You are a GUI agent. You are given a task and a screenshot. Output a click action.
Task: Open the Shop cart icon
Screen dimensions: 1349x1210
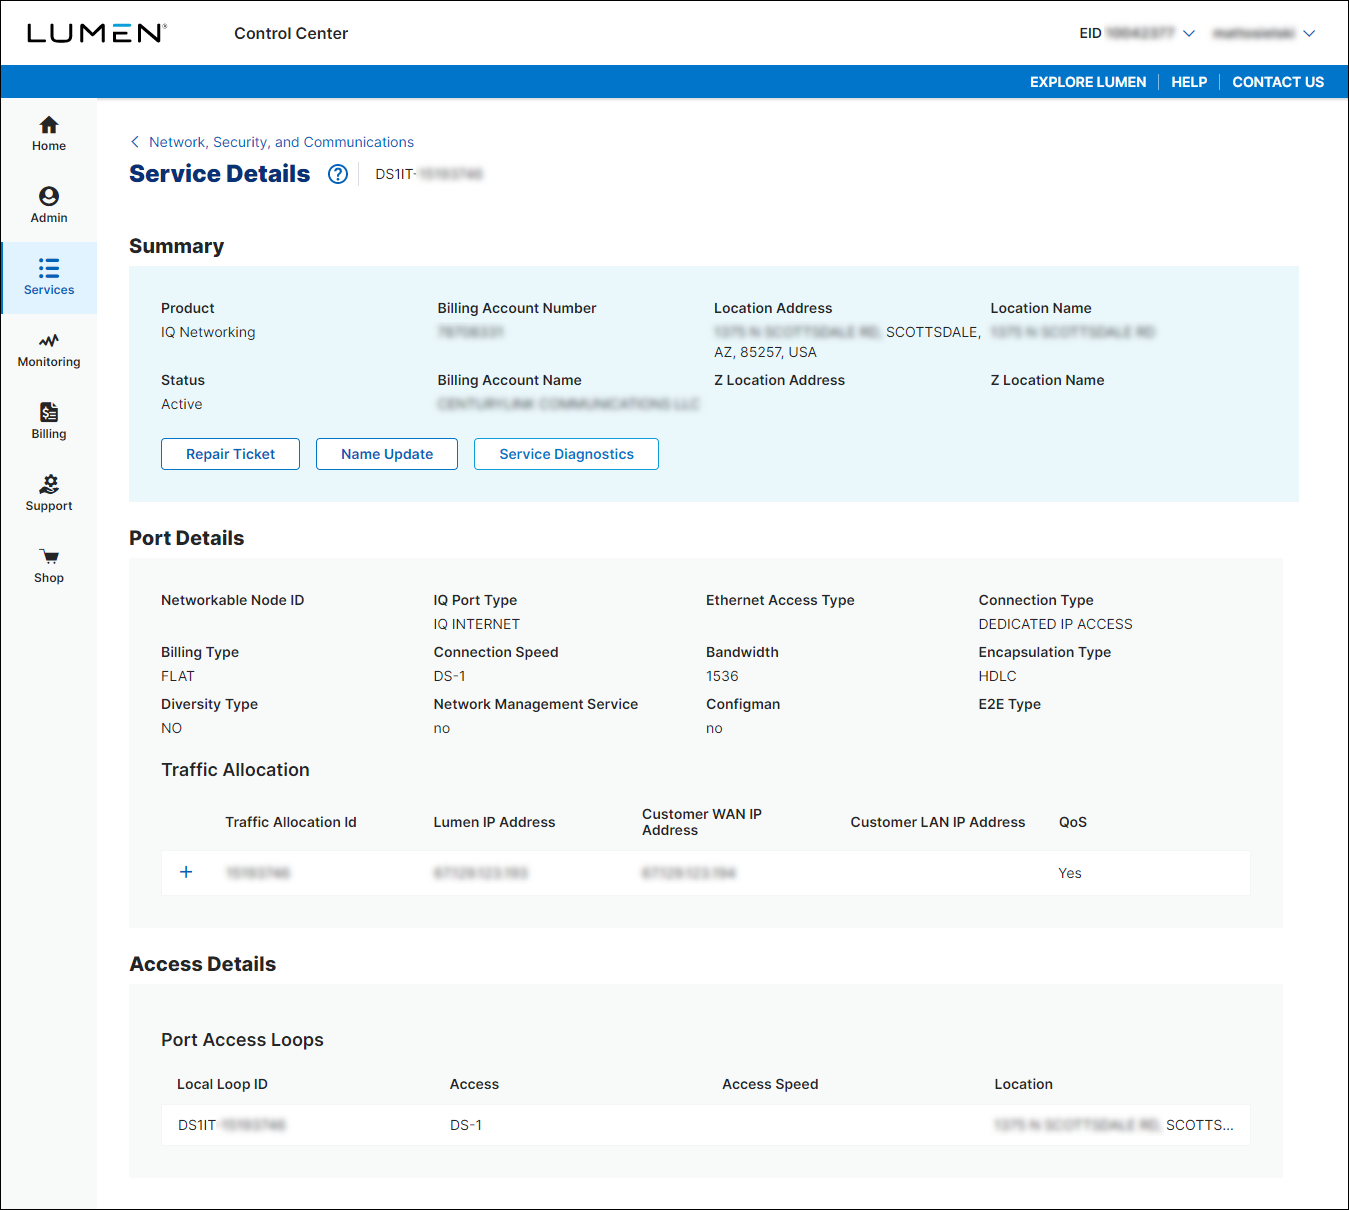click(49, 557)
